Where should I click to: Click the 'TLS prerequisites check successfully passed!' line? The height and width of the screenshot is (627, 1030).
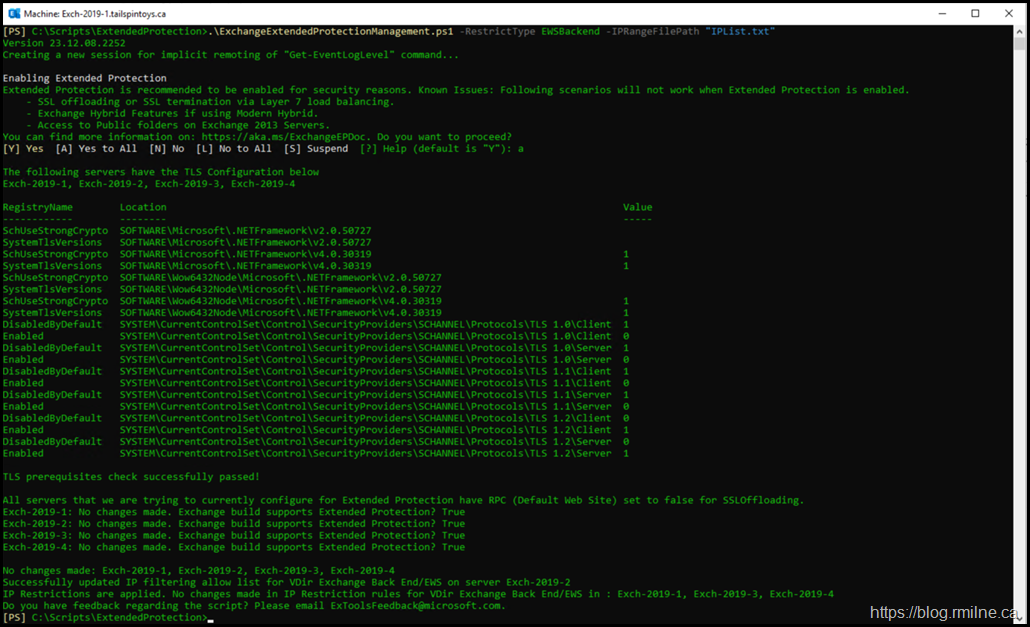point(131,477)
